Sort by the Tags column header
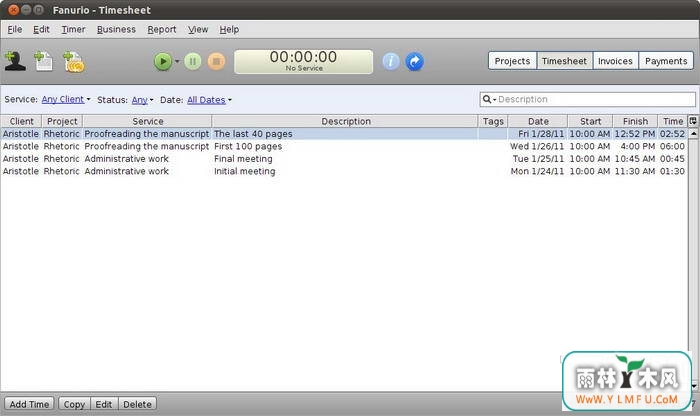Screen dimensions: 700x416 493,121
